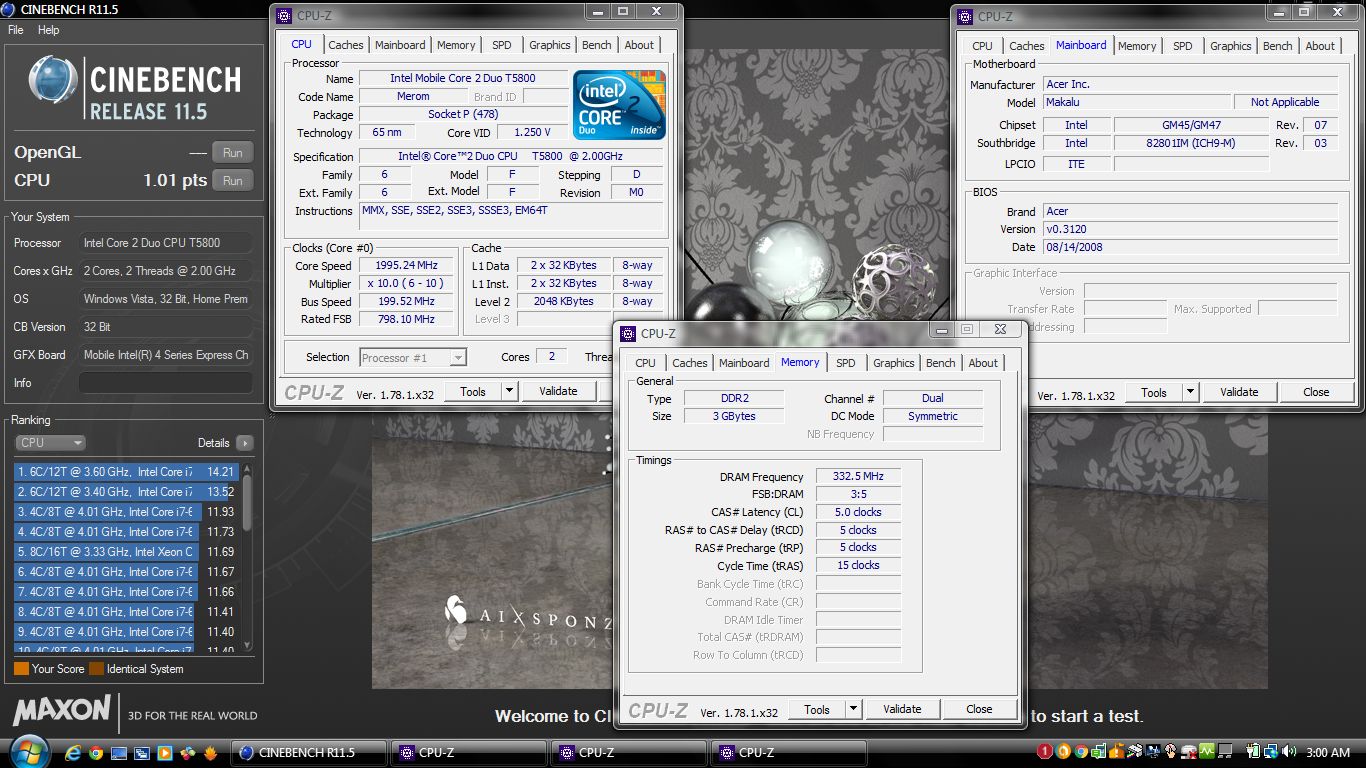Click the Switch Between Windows icon
The image size is (1366, 768).
pyautogui.click(x=142, y=752)
